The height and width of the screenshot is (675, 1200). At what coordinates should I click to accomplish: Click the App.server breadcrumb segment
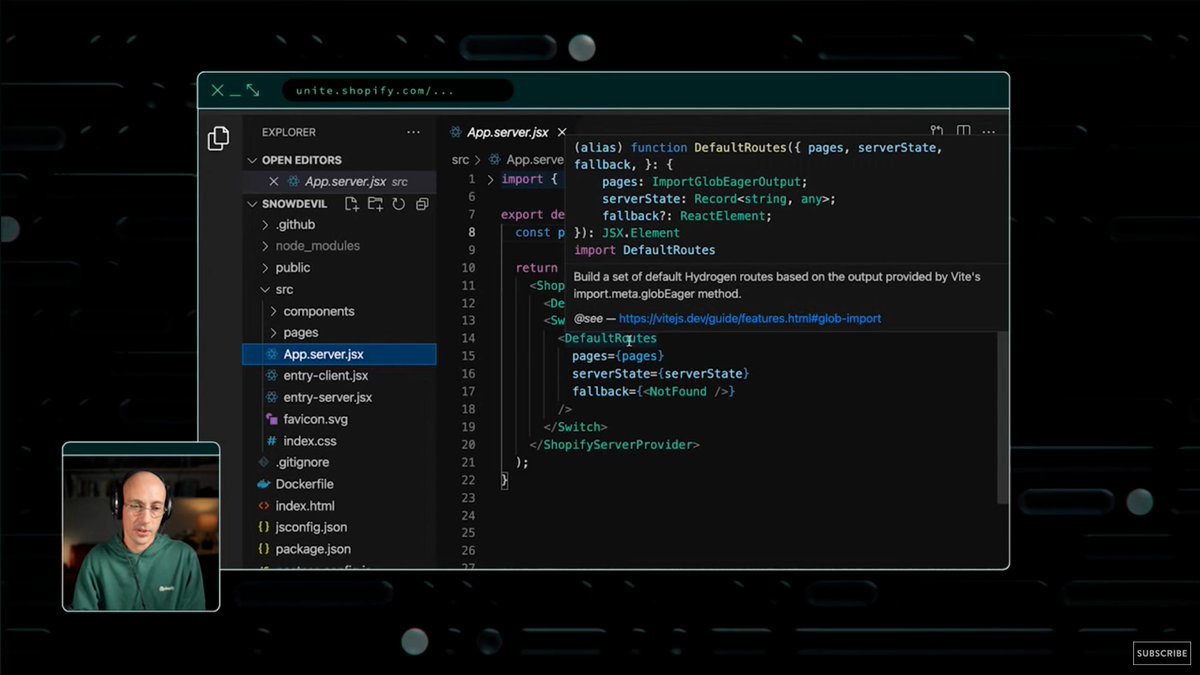(x=535, y=159)
